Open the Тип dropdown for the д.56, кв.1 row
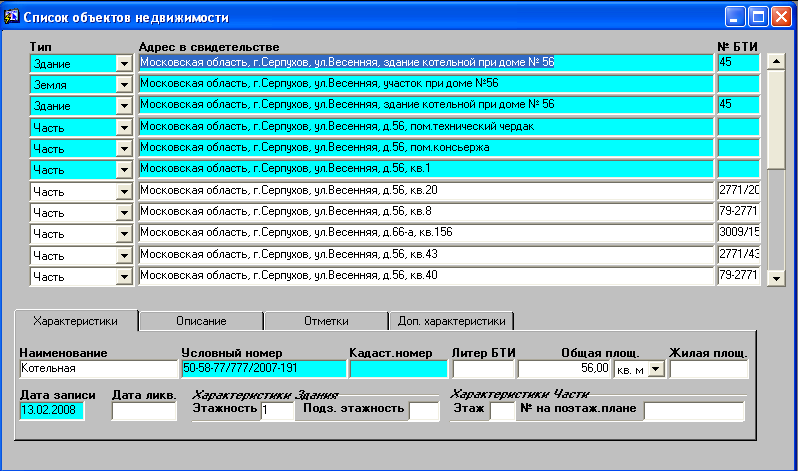 pyautogui.click(x=124, y=170)
